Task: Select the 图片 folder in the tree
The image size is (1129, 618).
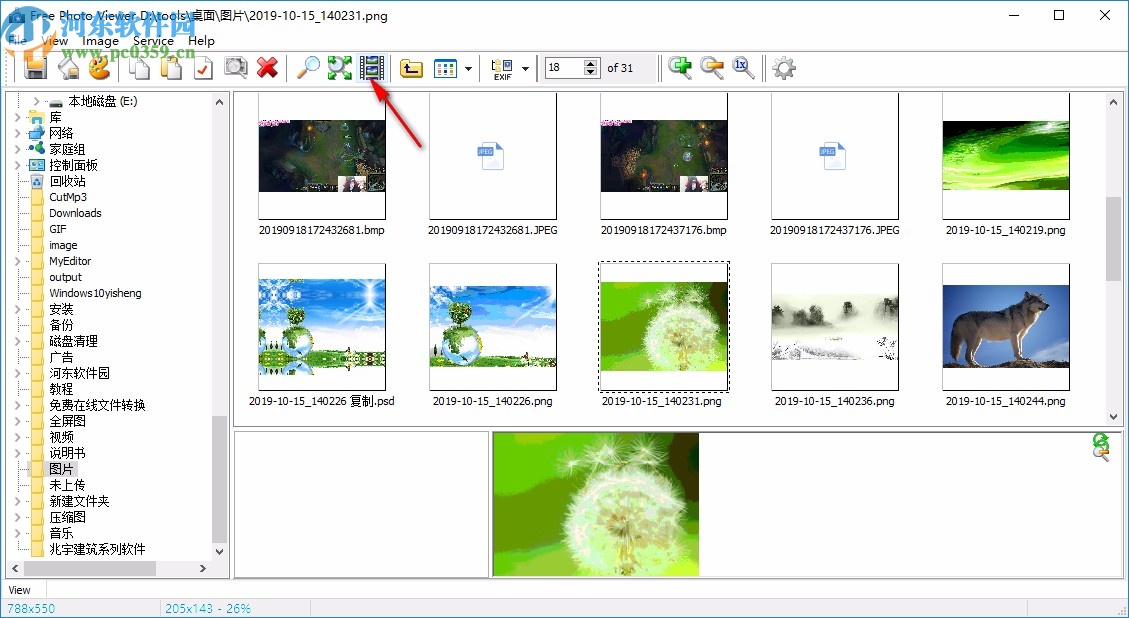Action: (60, 469)
